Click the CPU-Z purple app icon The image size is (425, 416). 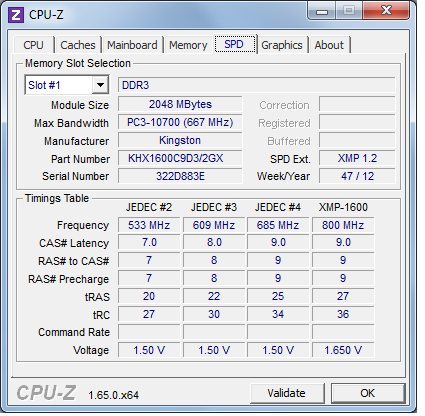[16, 15]
